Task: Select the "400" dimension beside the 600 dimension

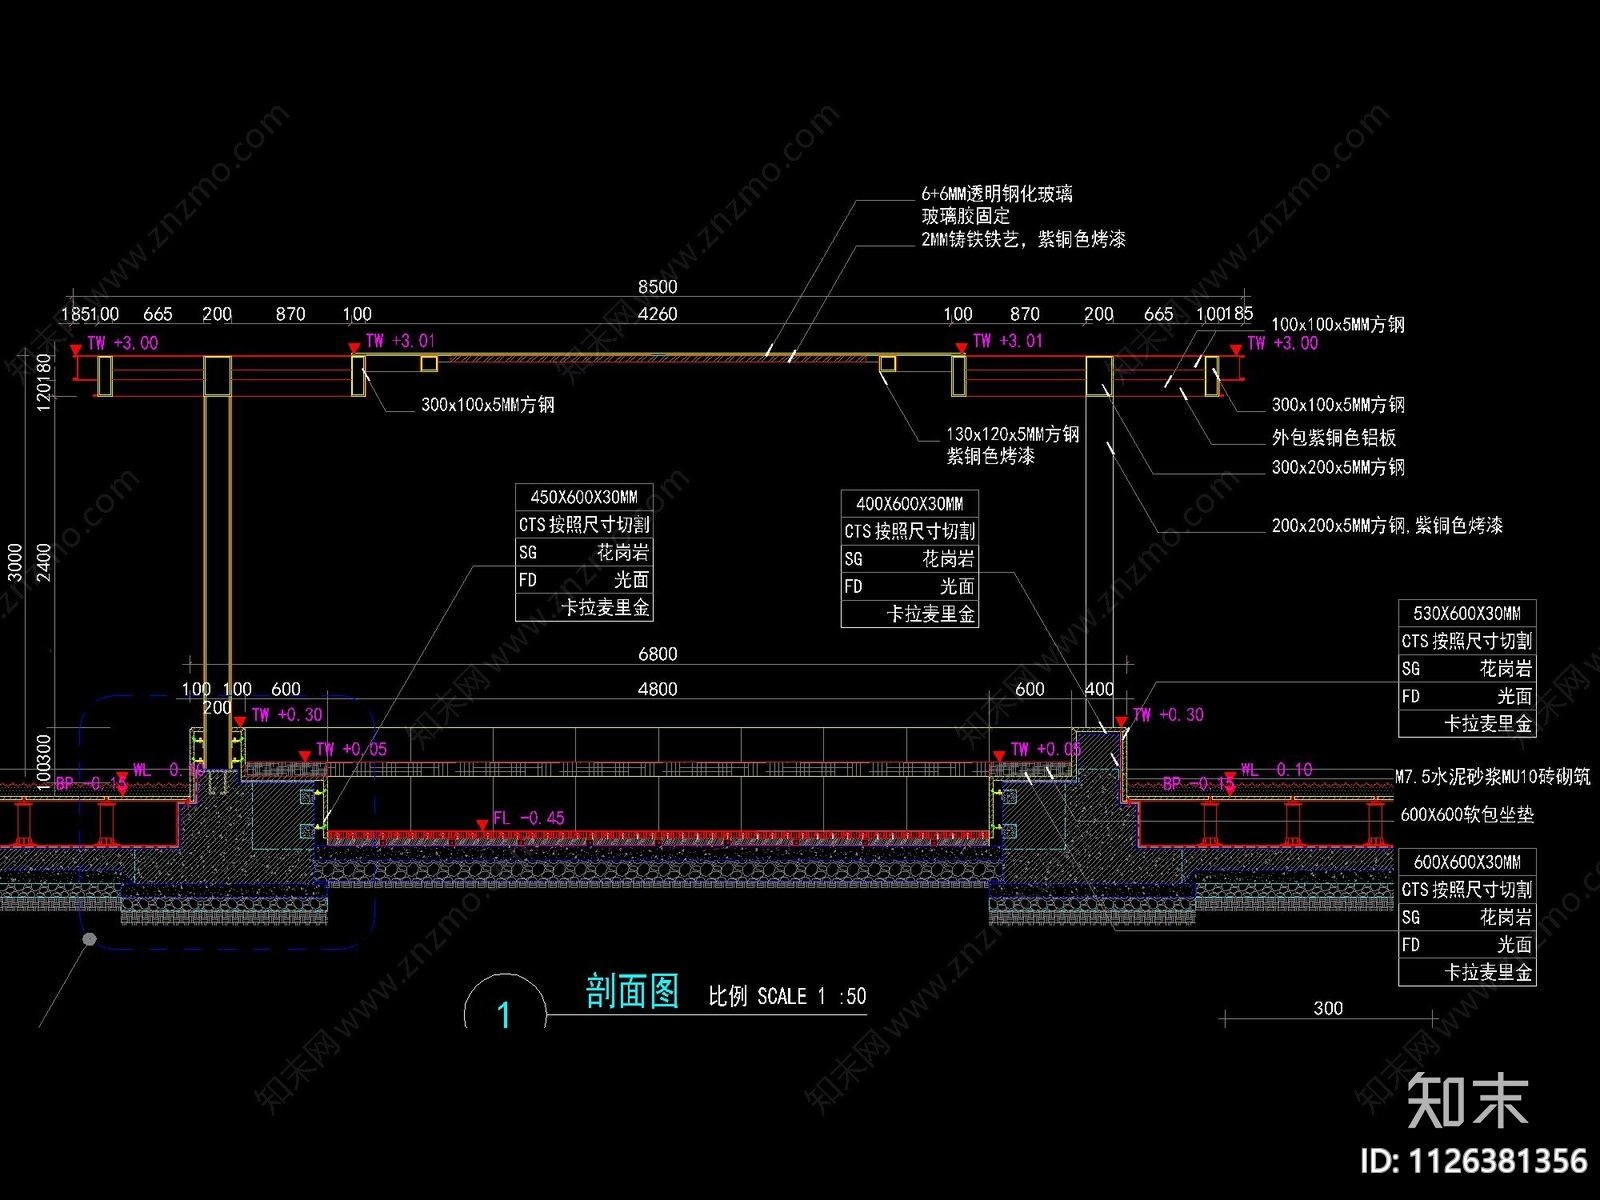Action: pyautogui.click(x=1099, y=689)
